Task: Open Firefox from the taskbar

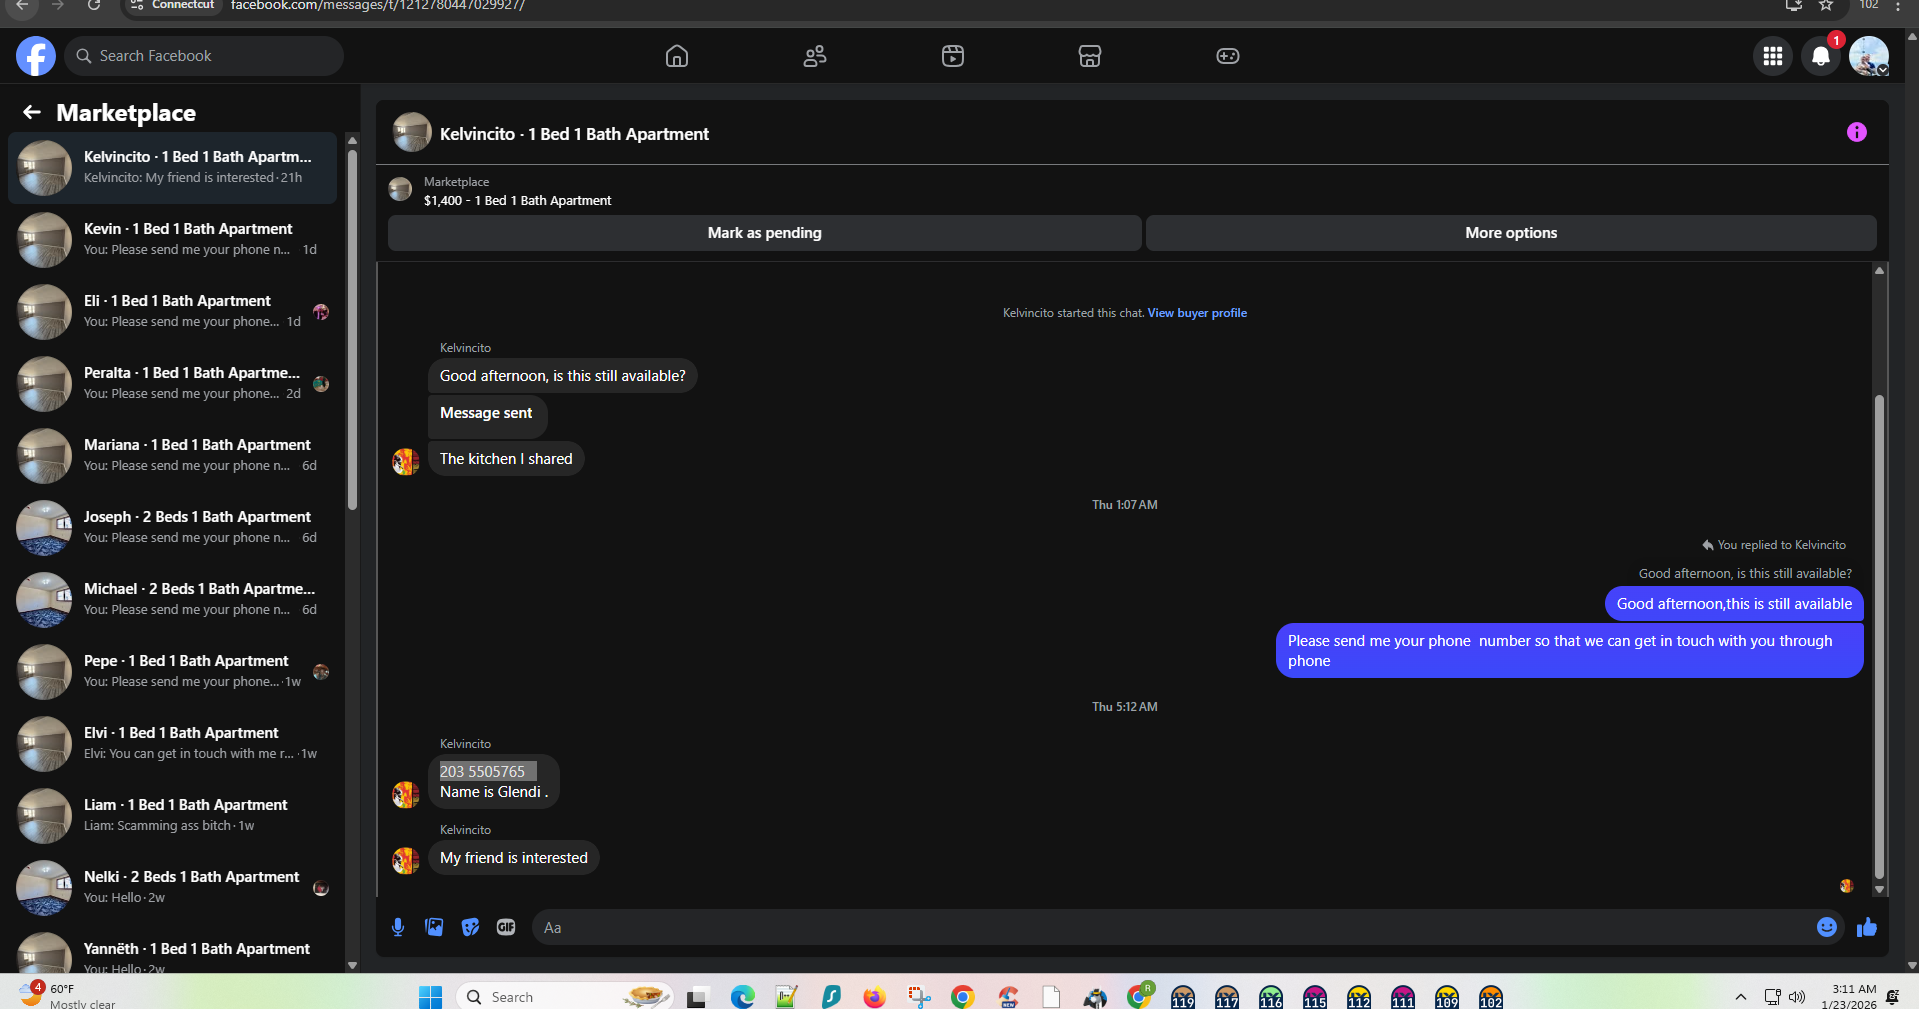Action: 875,997
